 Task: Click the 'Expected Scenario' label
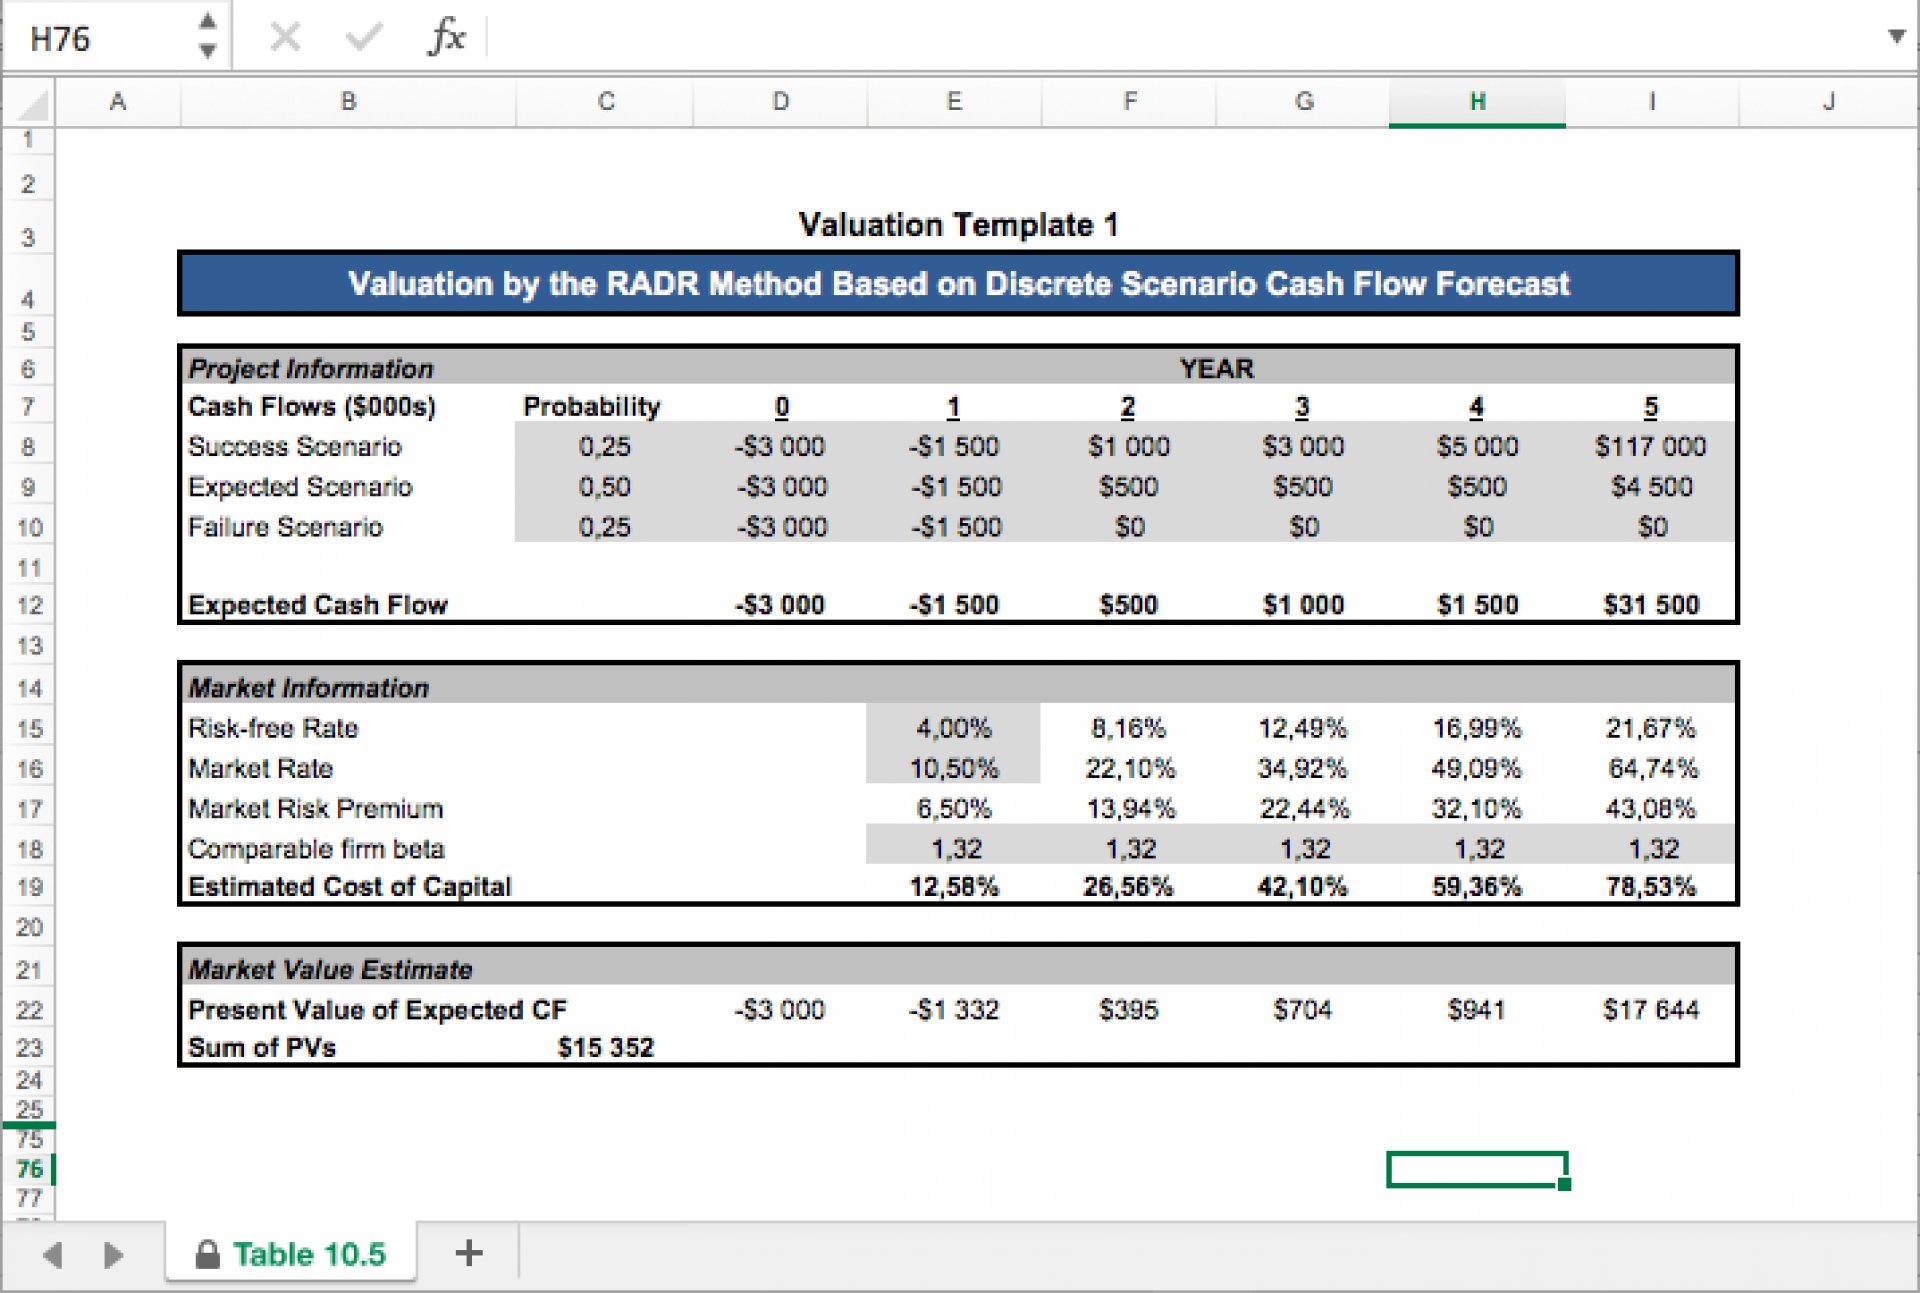click(300, 487)
